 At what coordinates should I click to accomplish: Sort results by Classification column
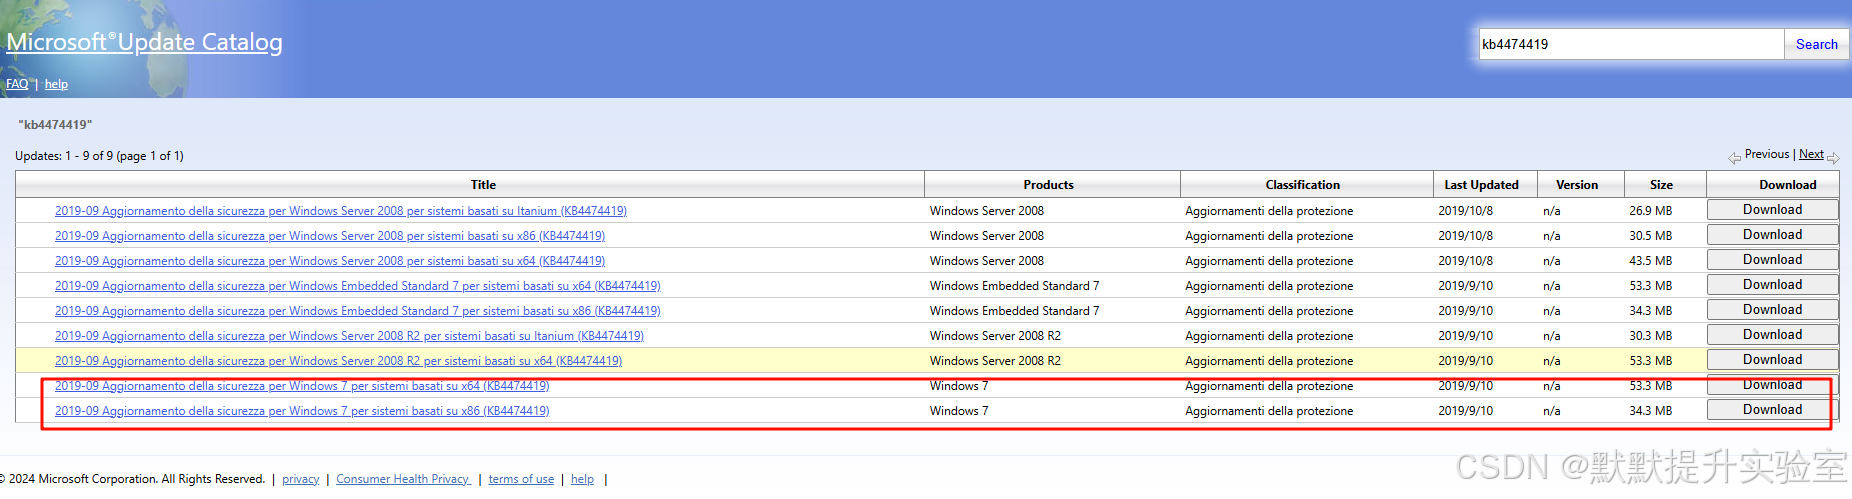[x=1302, y=185]
